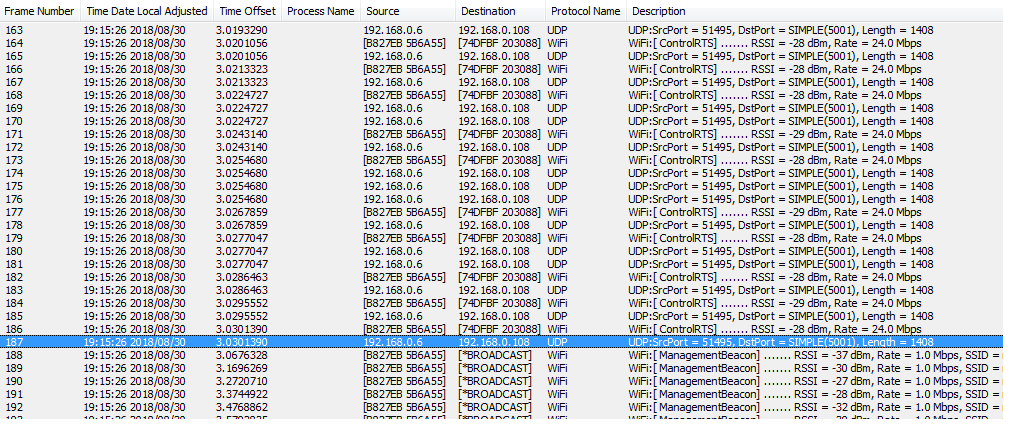The image size is (1009, 427).
Task: Click the time offset 3.0193290 cell
Action: pos(242,30)
